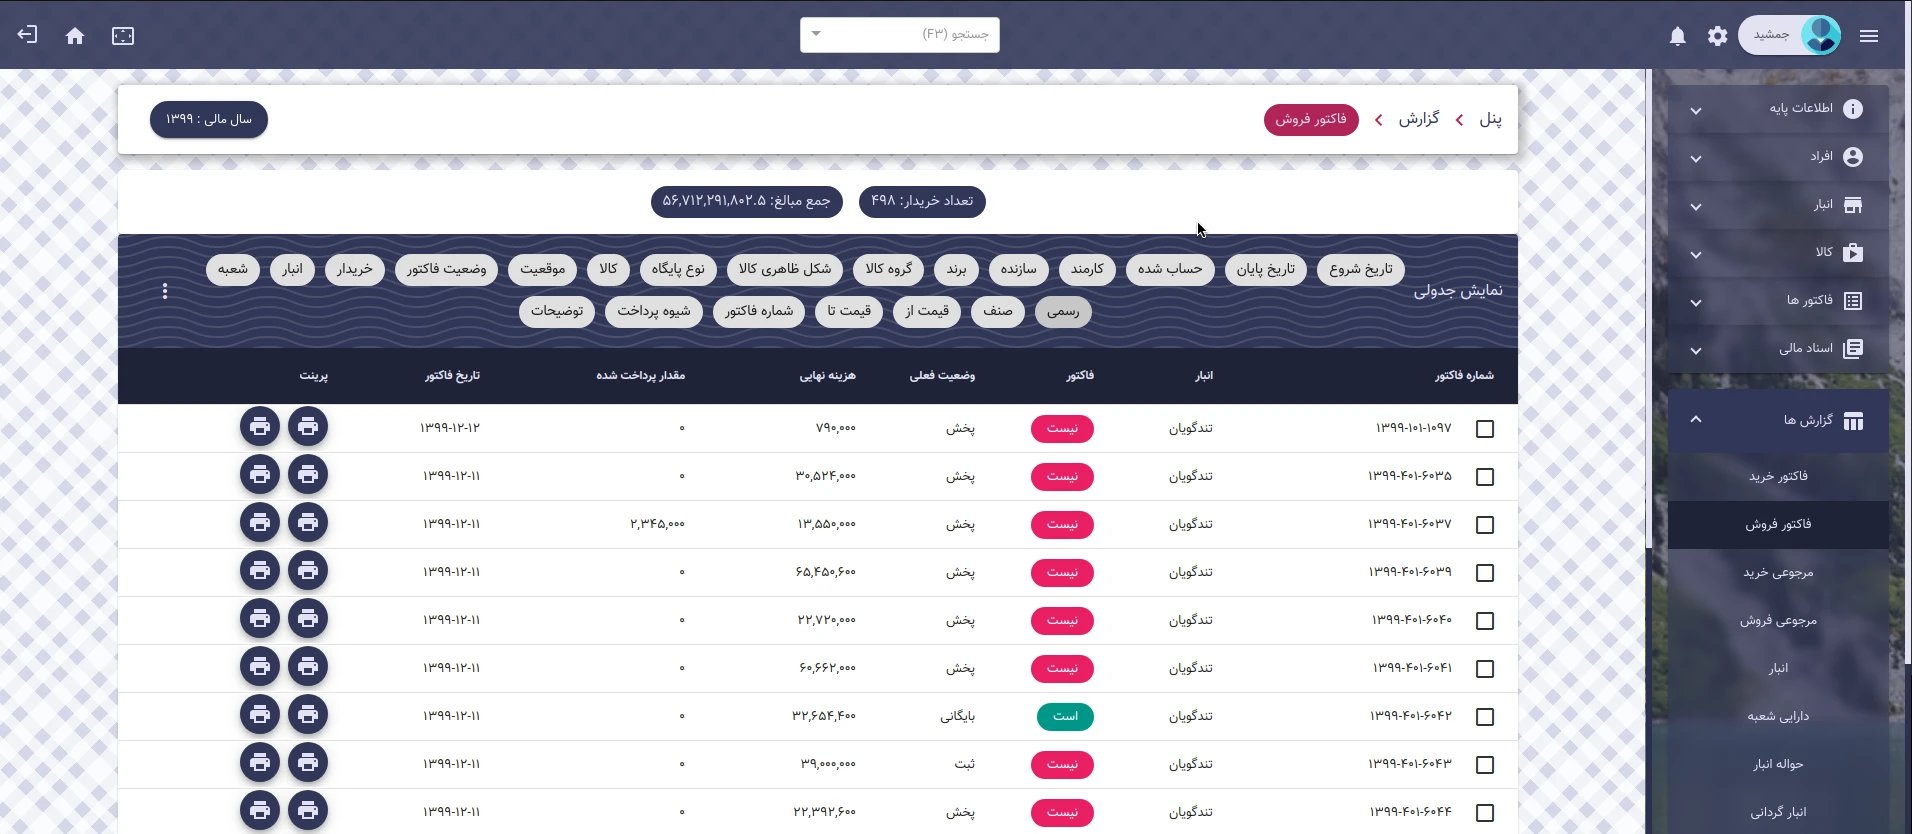The height and width of the screenshot is (834, 1912).
Task: Click the left print icon for invoice 1399-101-1097
Action: (260, 427)
